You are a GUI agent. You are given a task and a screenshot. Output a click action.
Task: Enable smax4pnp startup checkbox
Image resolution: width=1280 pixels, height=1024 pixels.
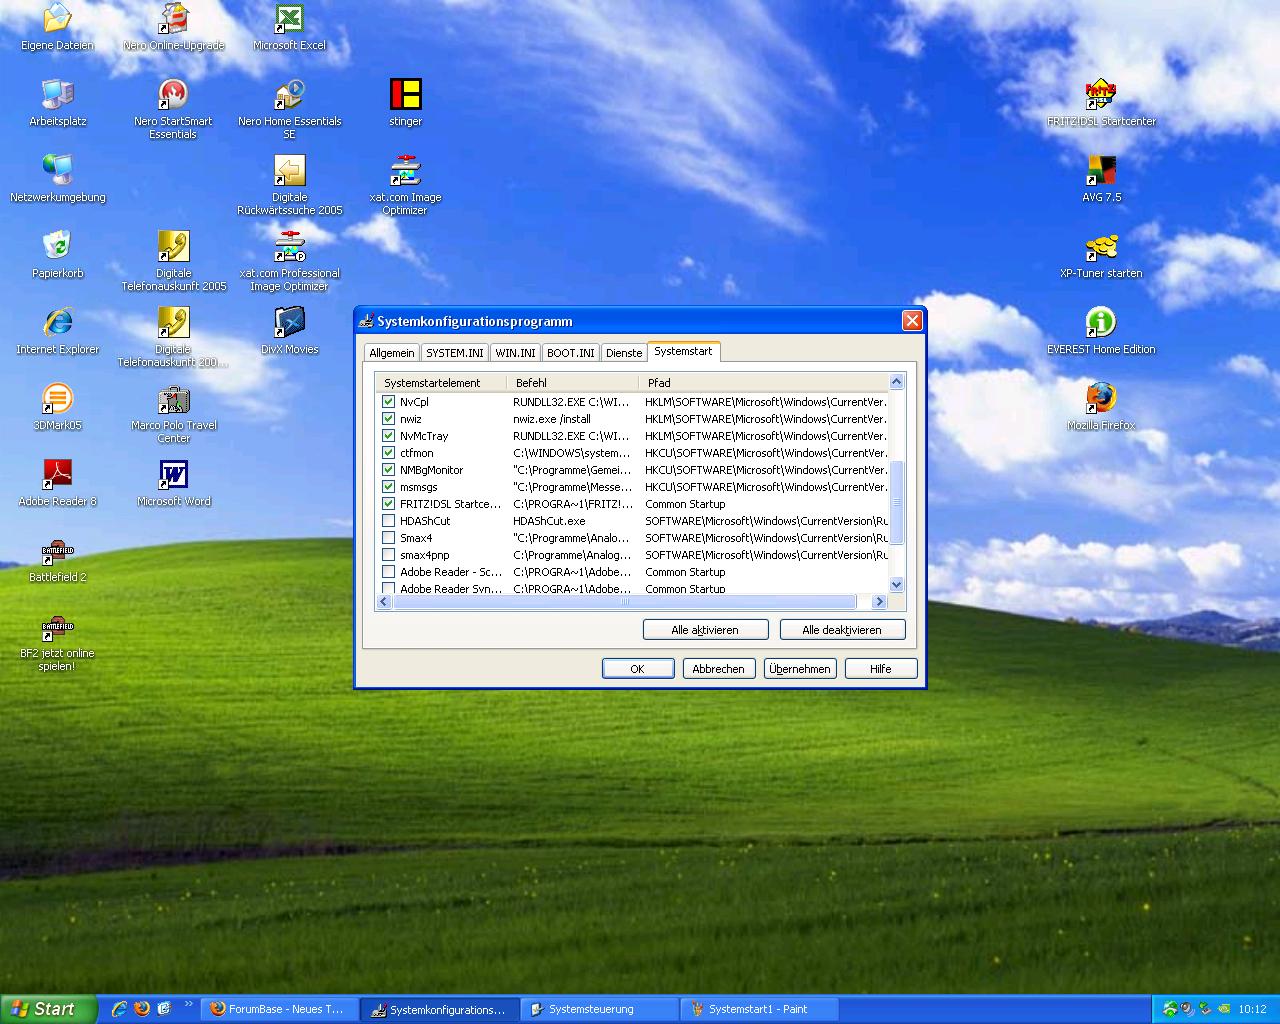pyautogui.click(x=389, y=555)
